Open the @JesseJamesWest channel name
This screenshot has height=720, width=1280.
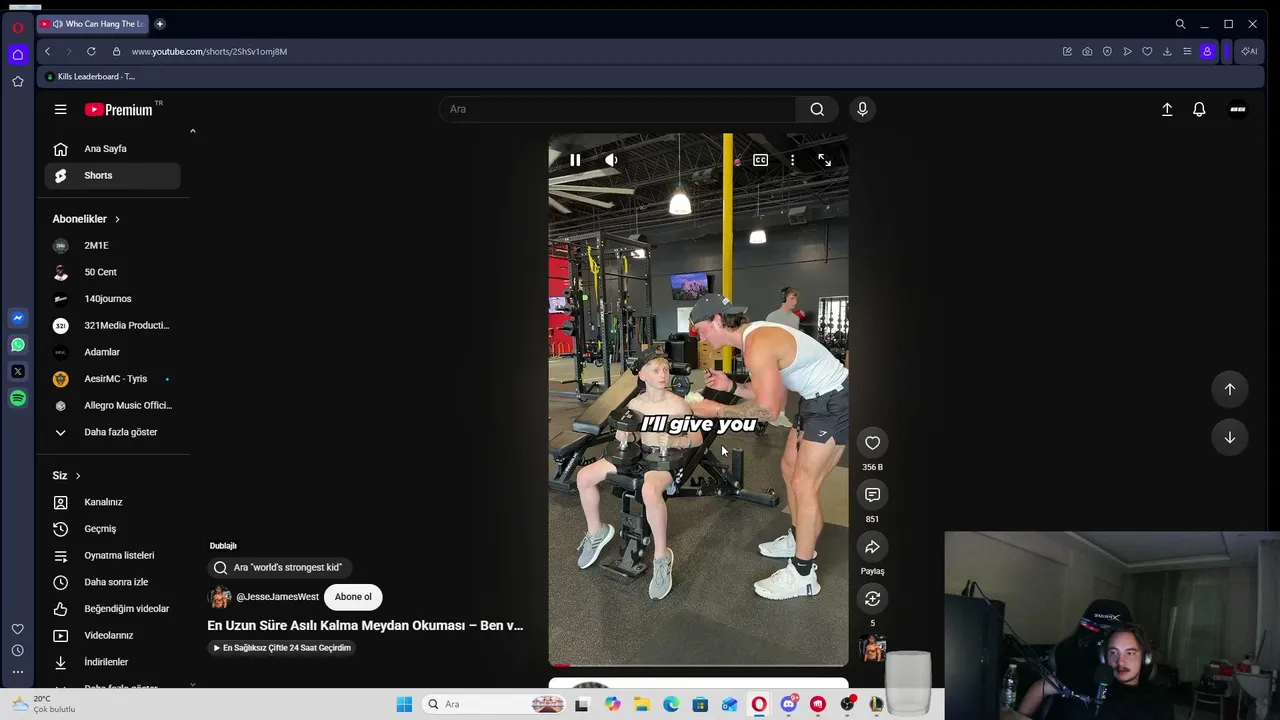coord(277,597)
